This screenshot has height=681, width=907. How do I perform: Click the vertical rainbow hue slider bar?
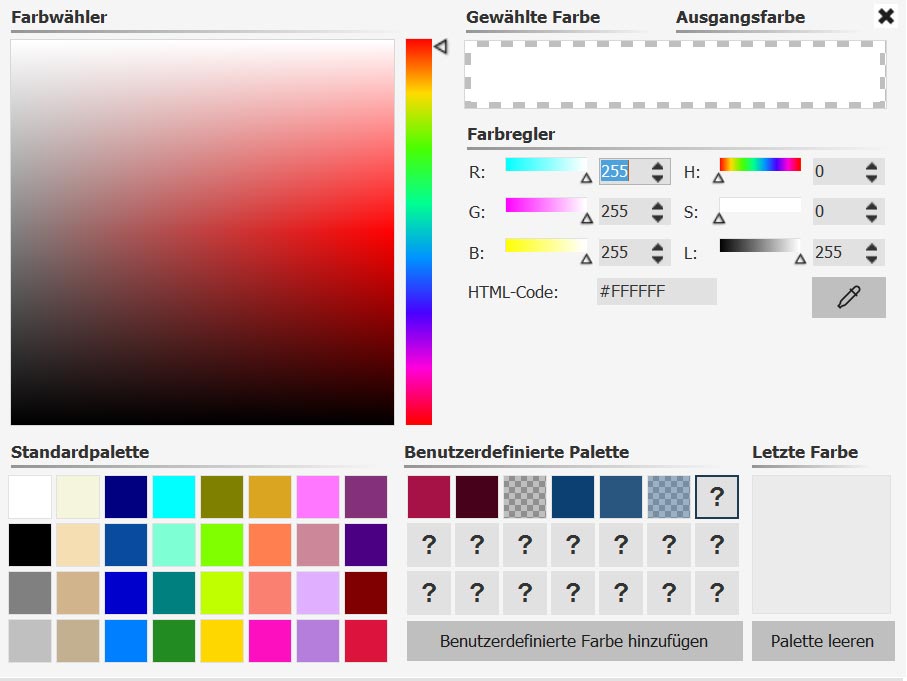[419, 232]
